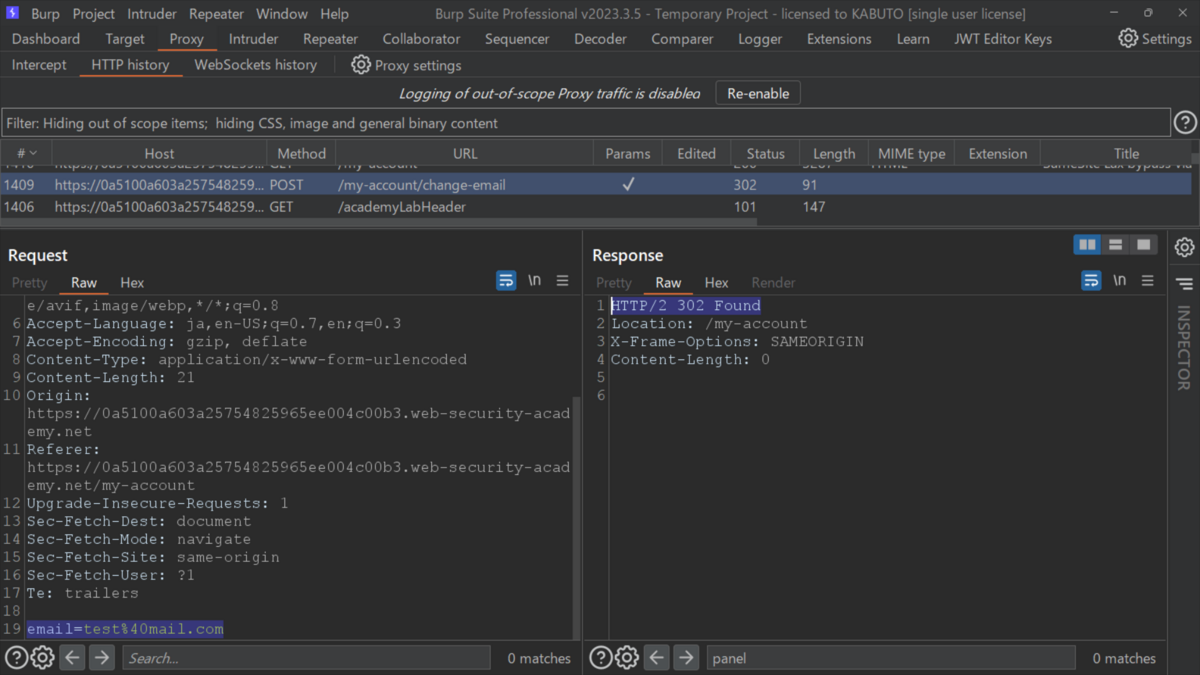Click the history filter bar
This screenshot has height=675, width=1200.
click(586, 123)
